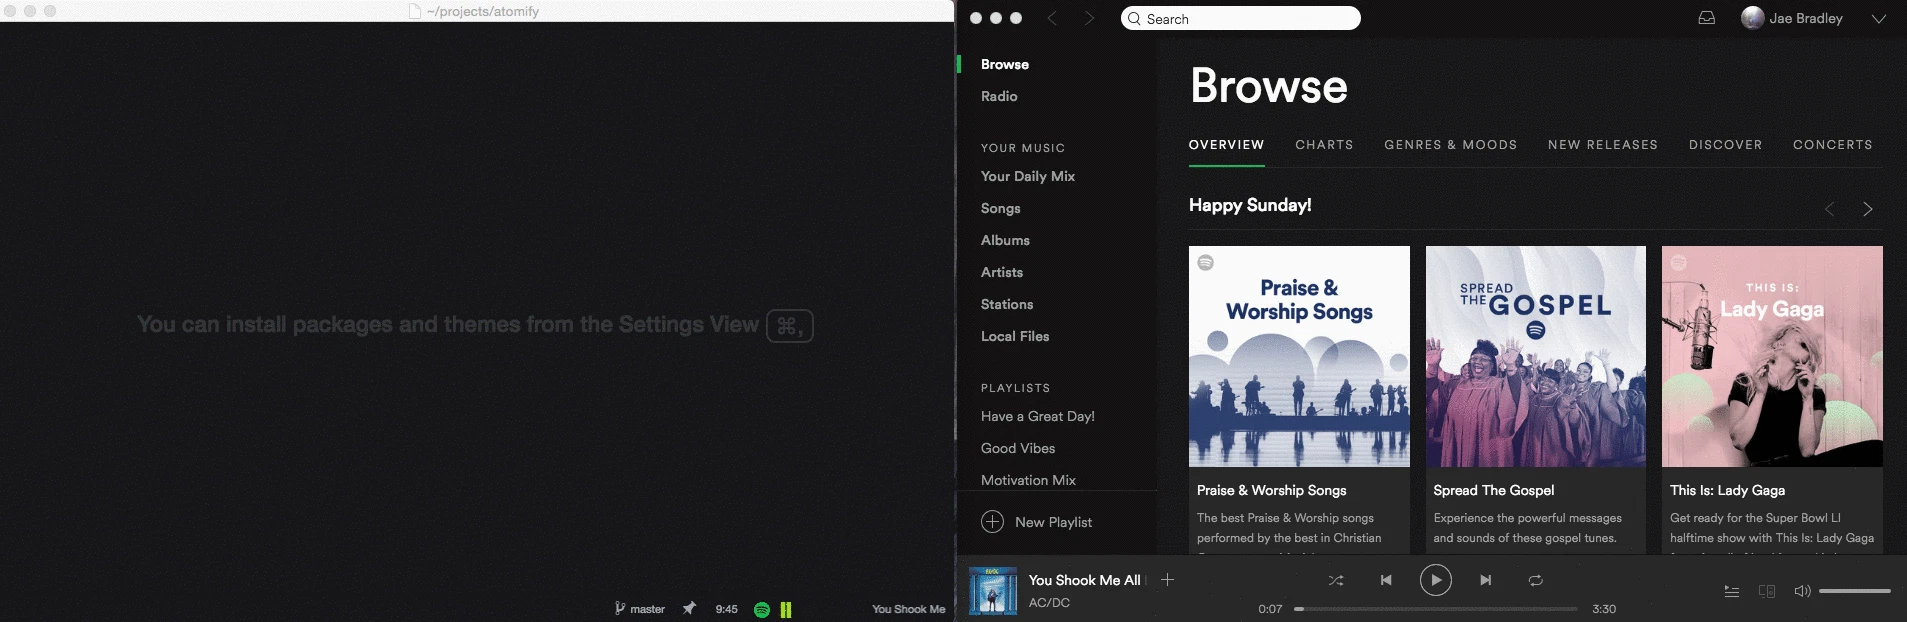
Task: Click the 0:07 elapsed time
Action: 1270,609
